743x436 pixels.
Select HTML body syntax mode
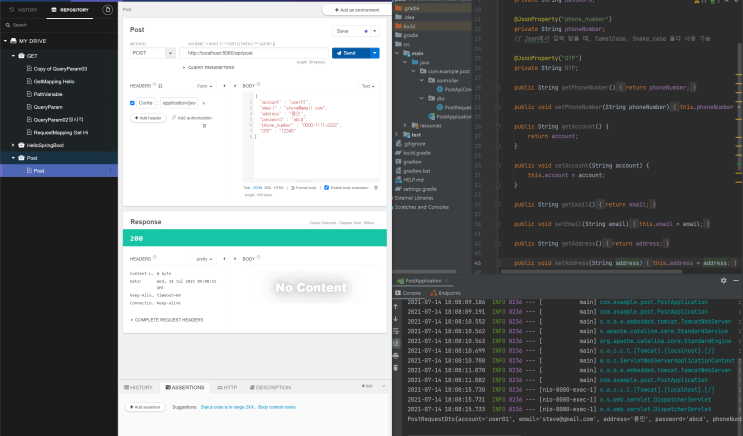pyautogui.click(x=279, y=188)
